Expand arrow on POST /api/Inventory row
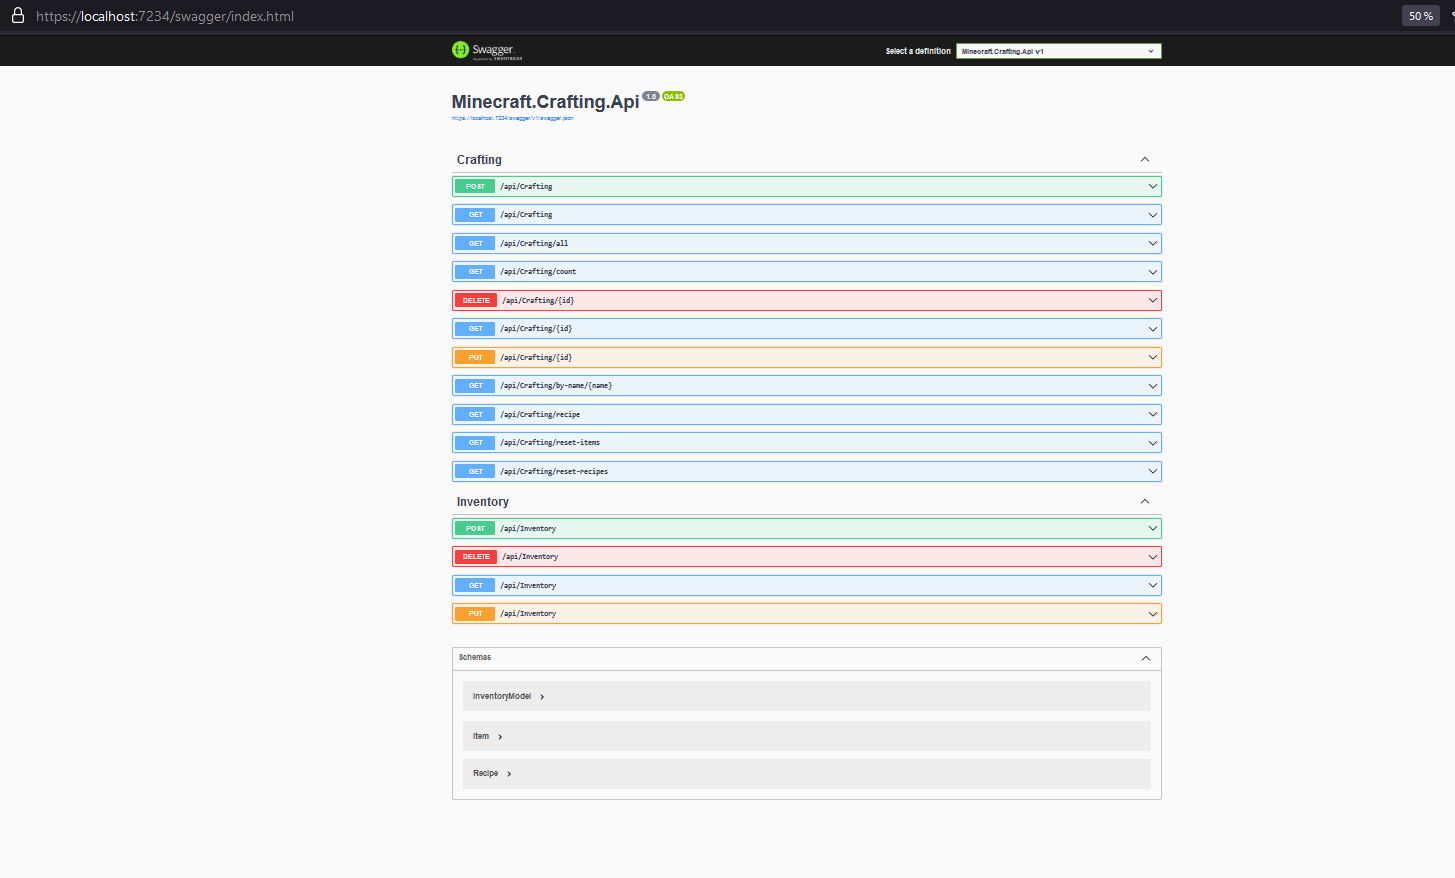This screenshot has width=1455, height=878. pos(1153,528)
